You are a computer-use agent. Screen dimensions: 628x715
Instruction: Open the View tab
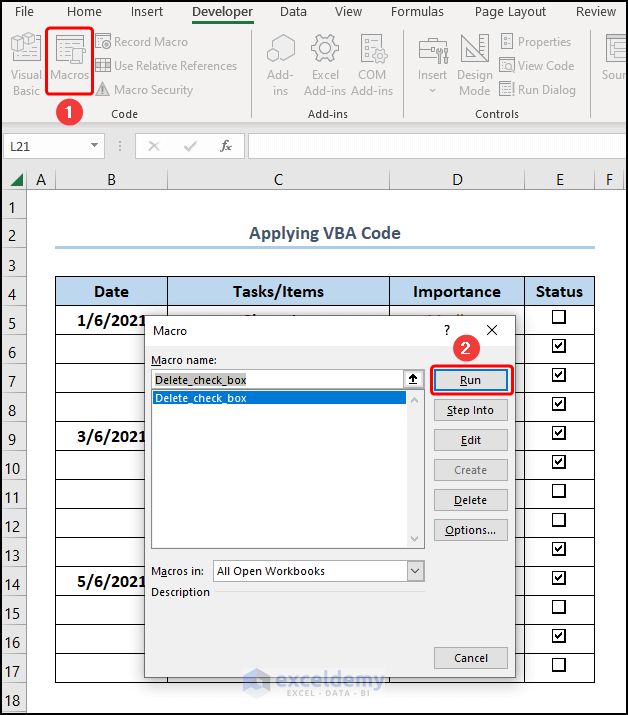click(x=348, y=11)
